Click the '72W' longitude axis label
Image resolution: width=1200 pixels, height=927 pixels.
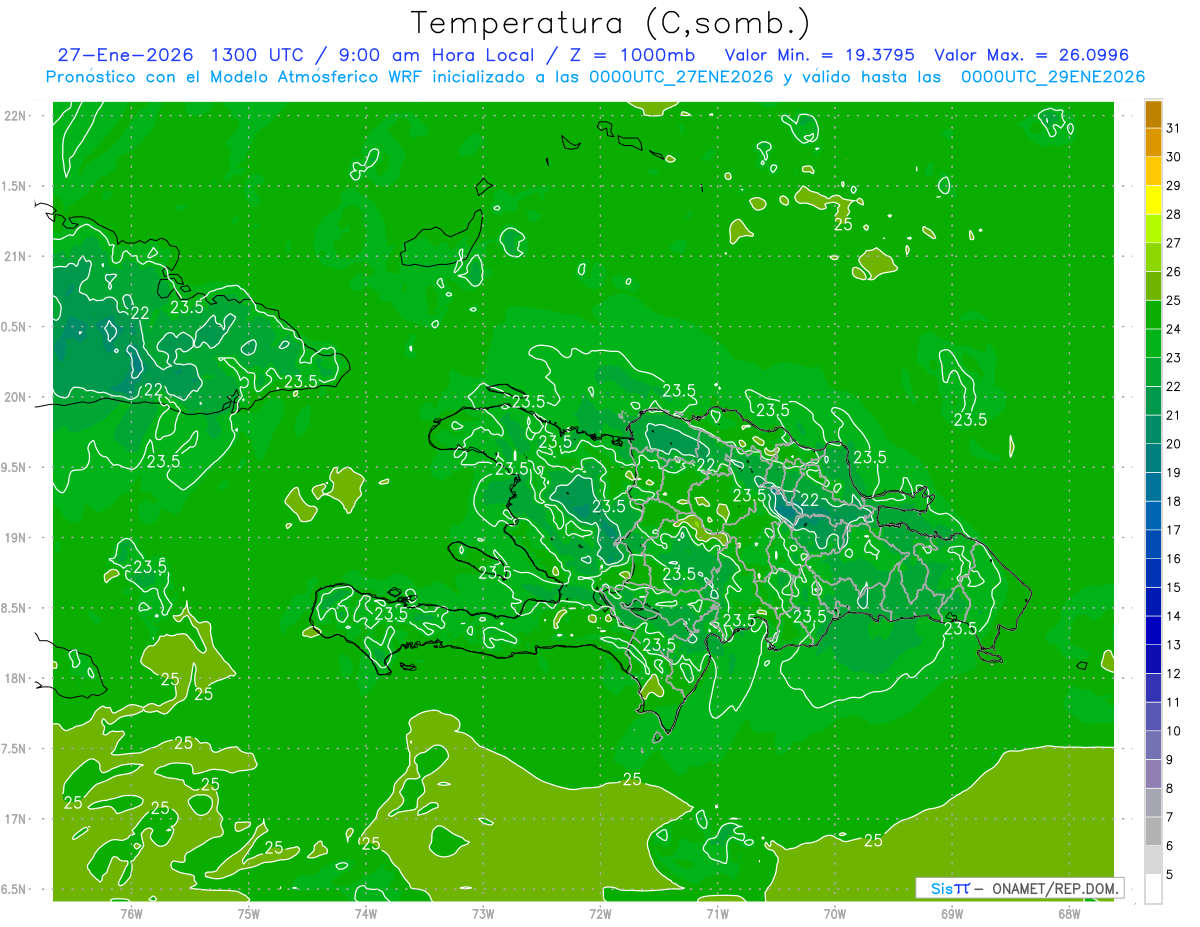600,913
